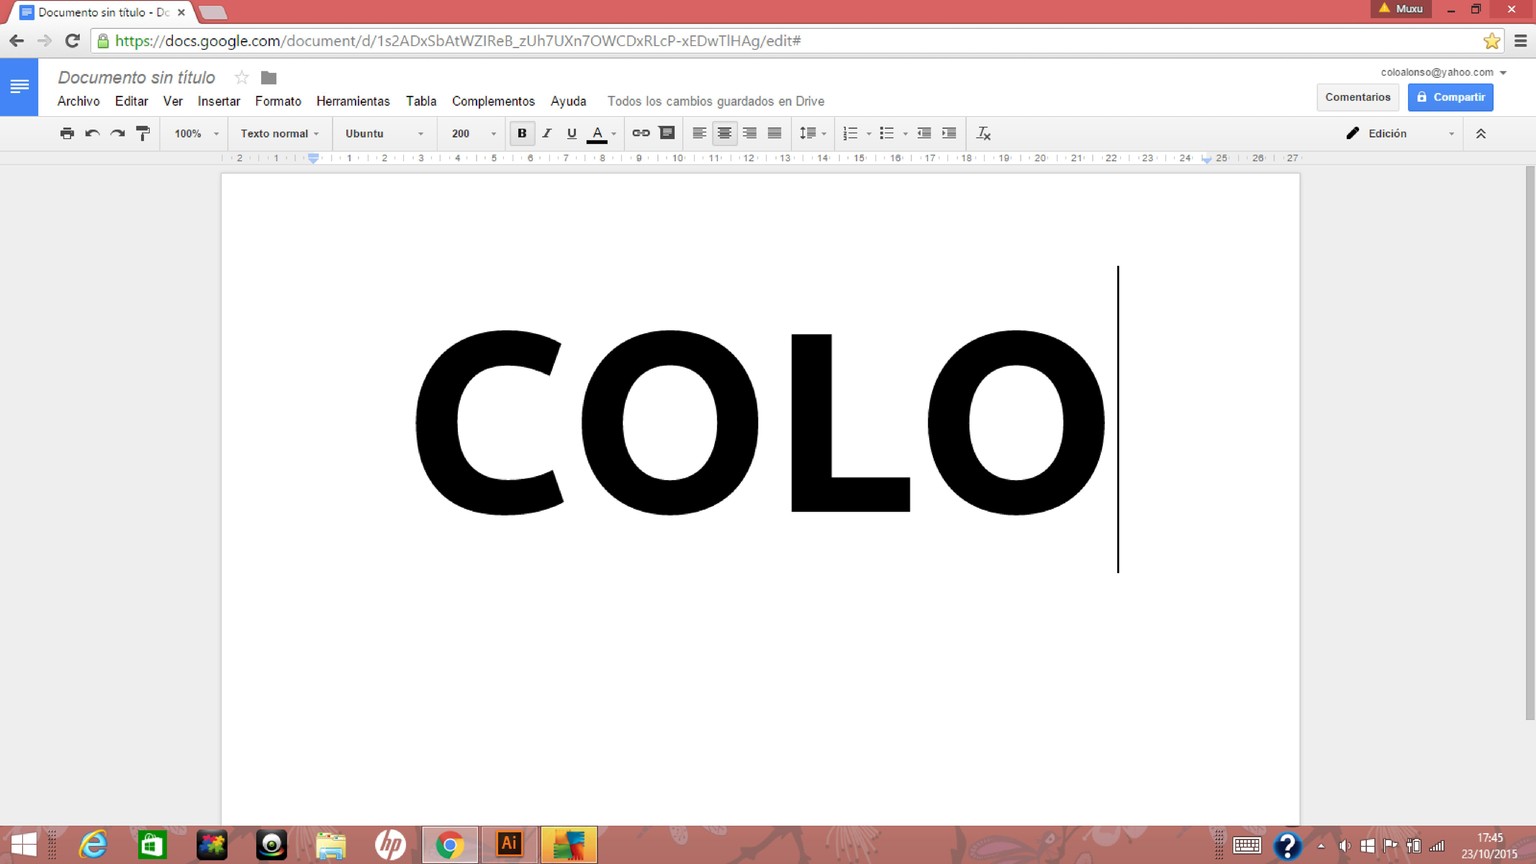
Task: Insert a comment from the toolbar
Action: [667, 133]
